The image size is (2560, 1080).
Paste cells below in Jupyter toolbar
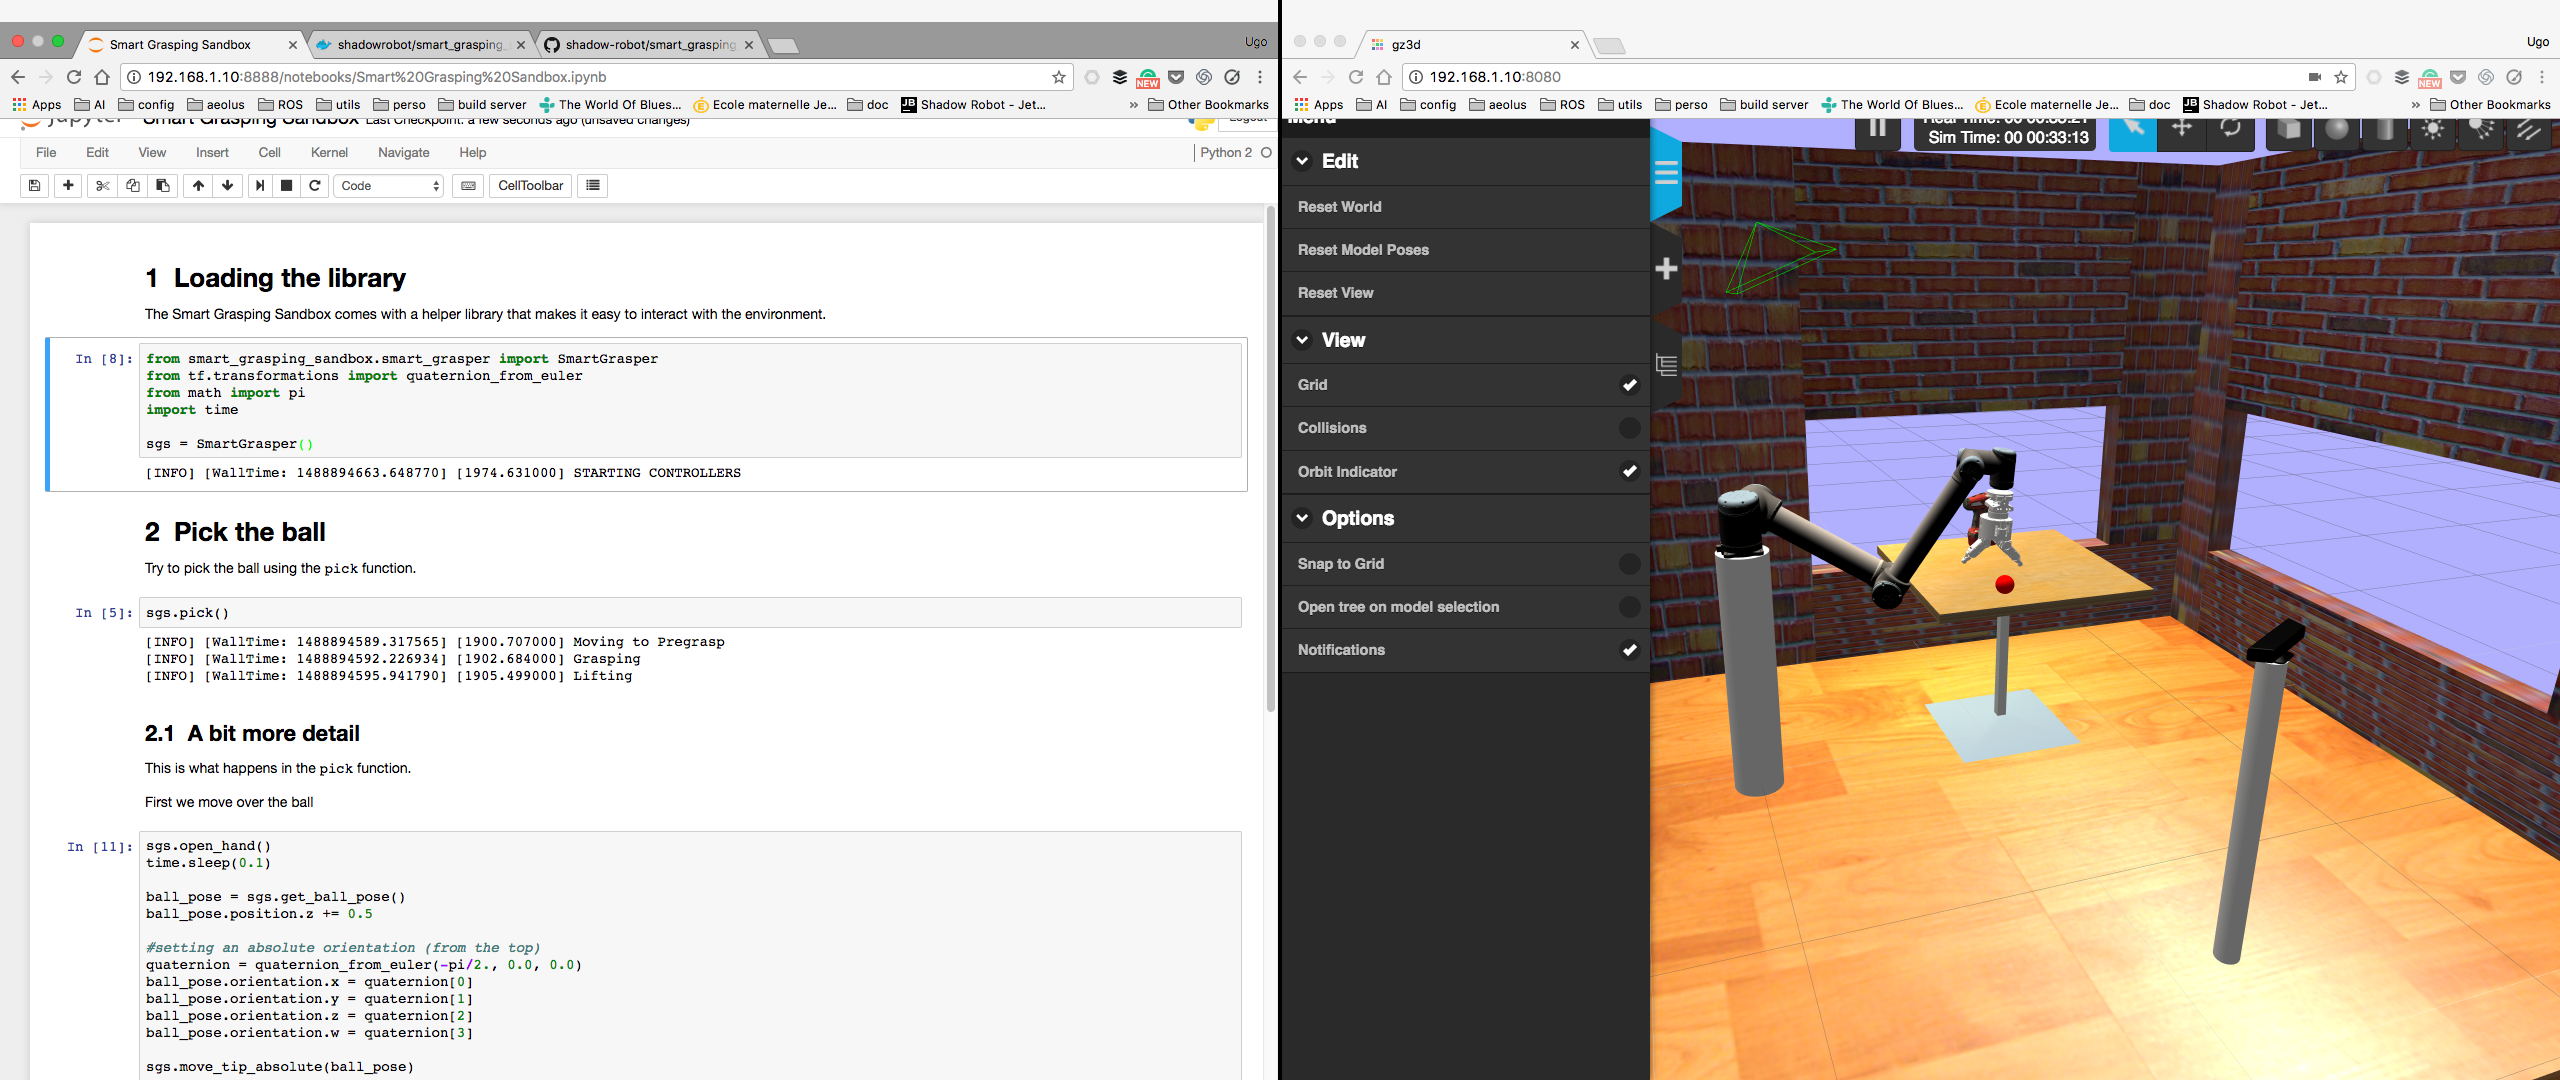(162, 186)
